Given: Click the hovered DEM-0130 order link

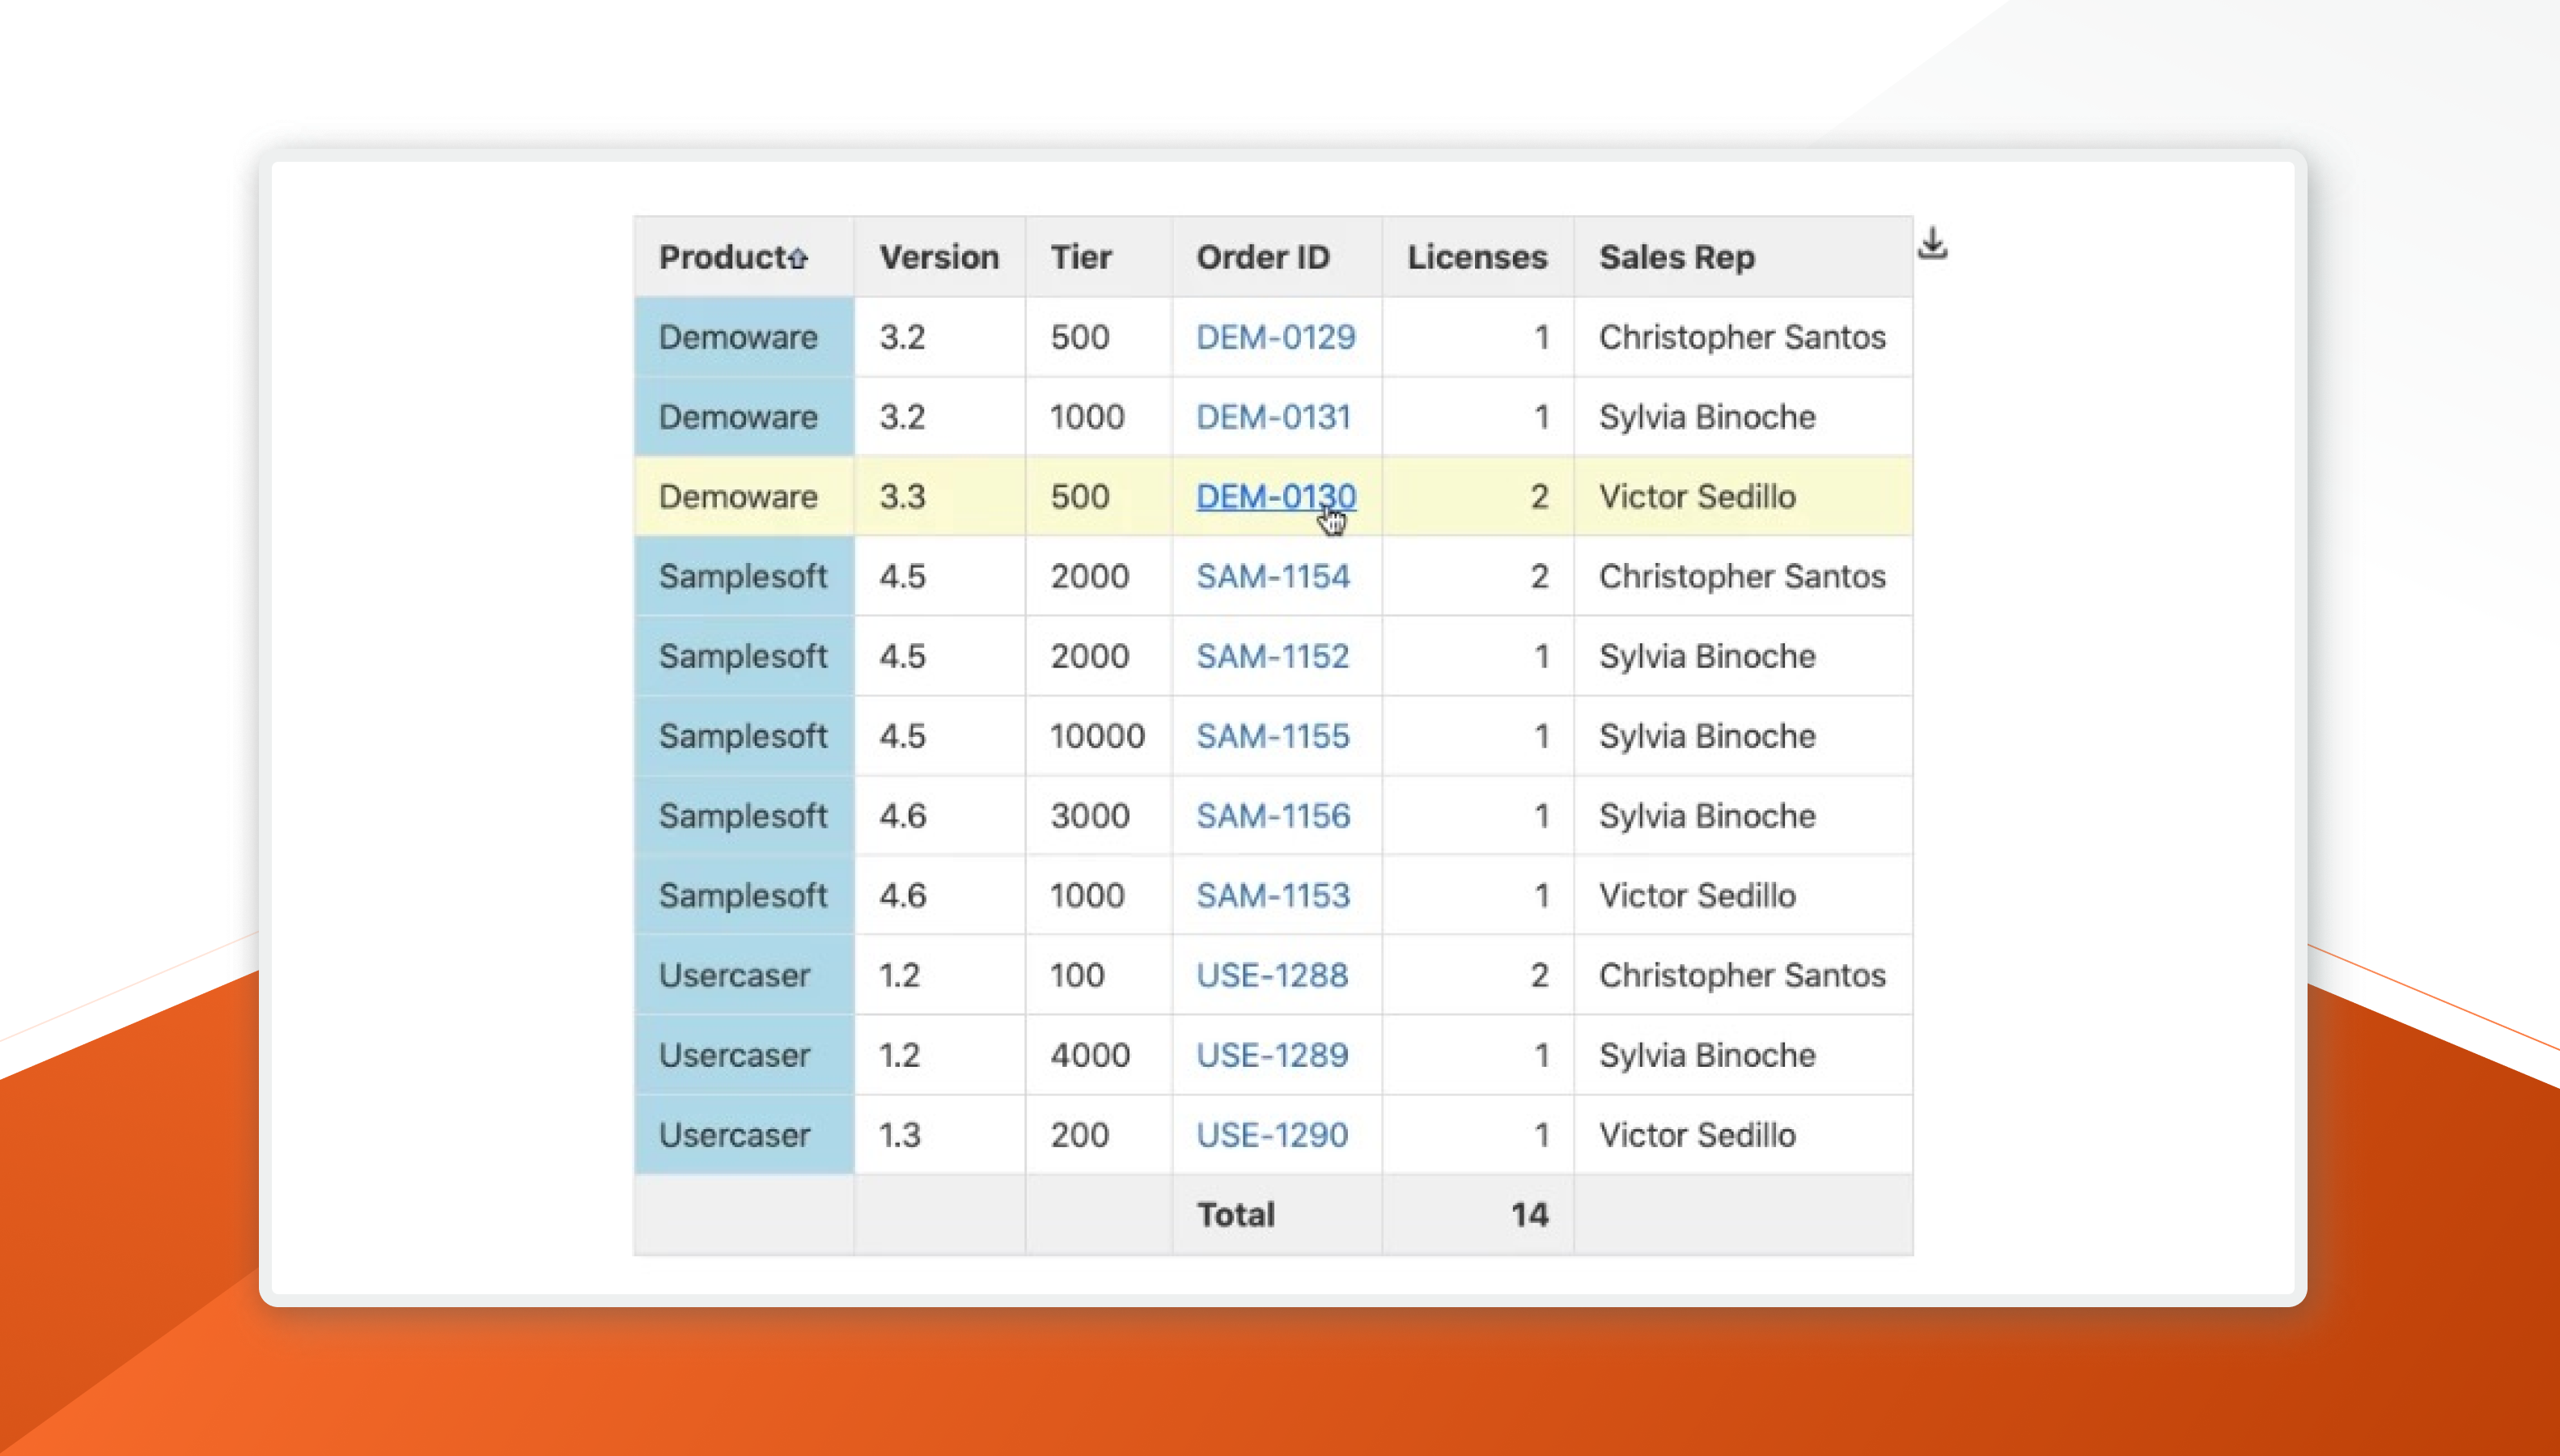Looking at the screenshot, I should coord(1275,496).
